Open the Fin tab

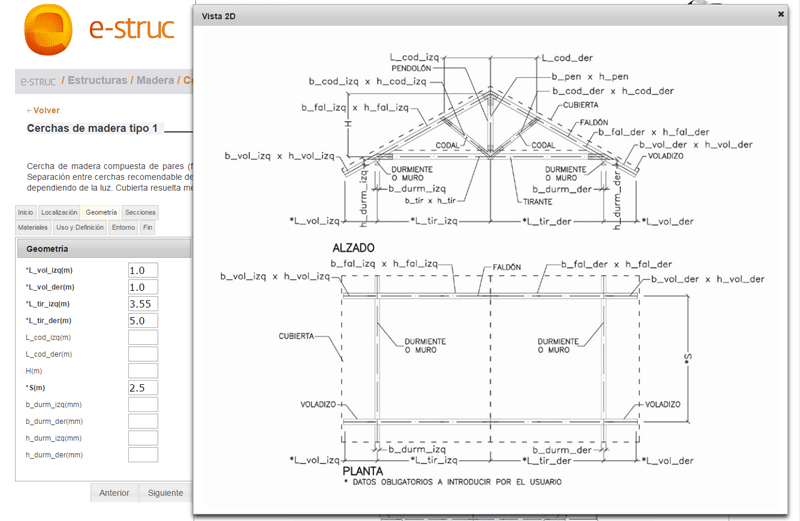point(147,228)
